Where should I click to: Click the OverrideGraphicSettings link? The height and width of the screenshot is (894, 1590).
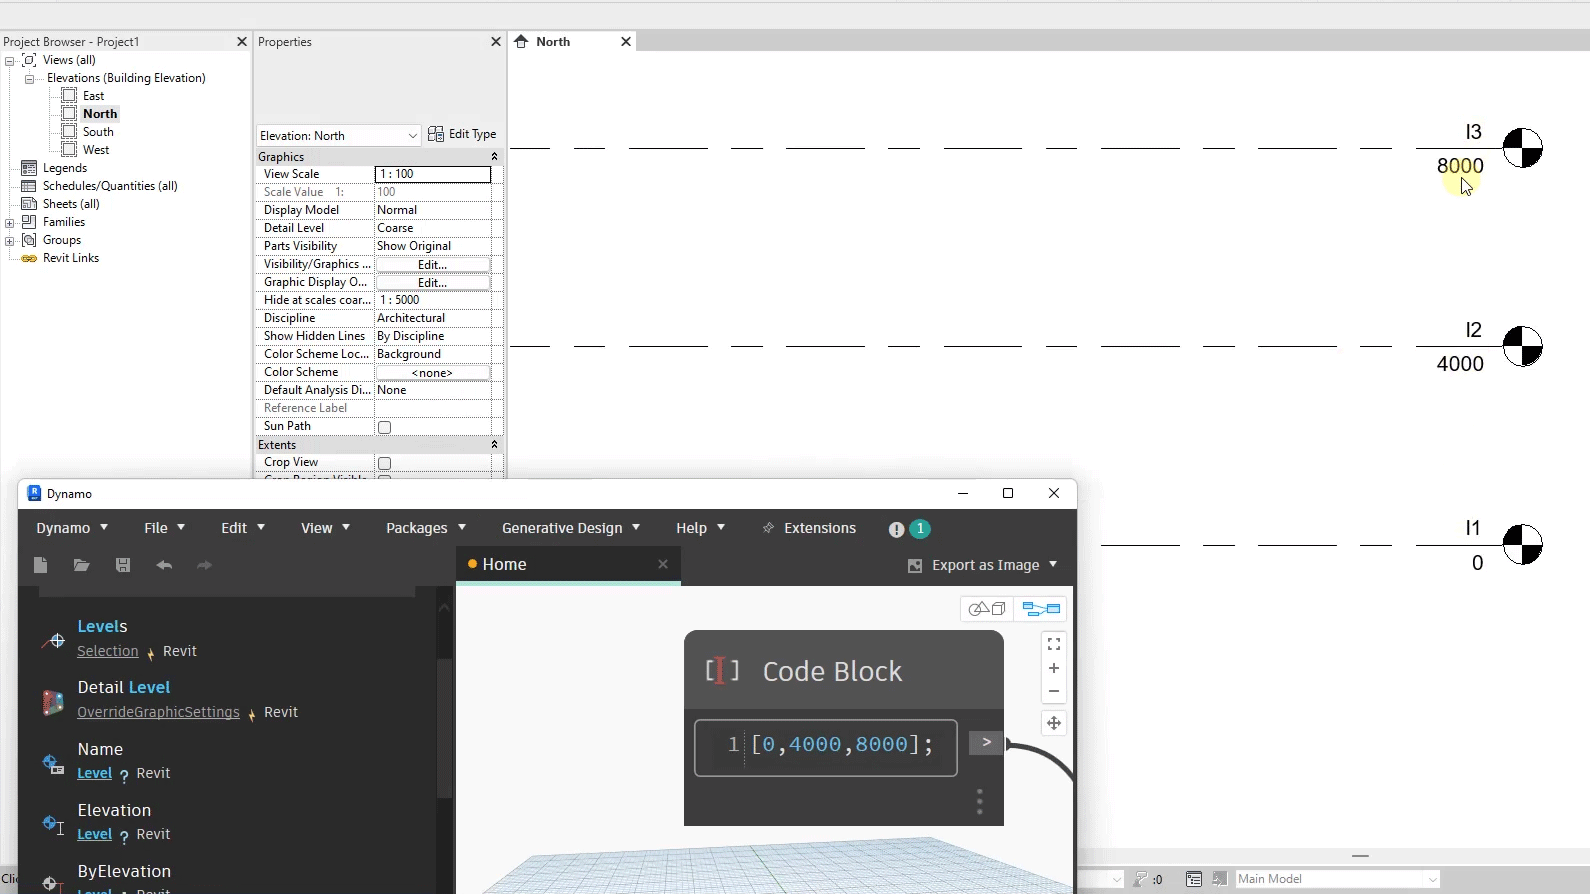tap(158, 712)
